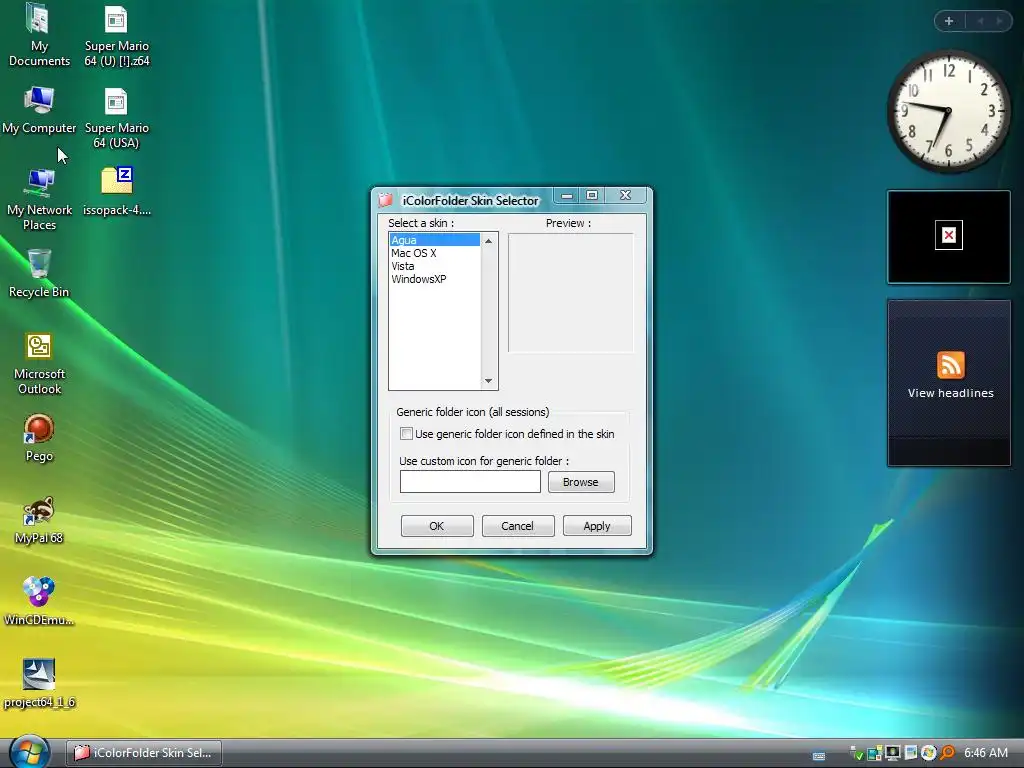
Task: Select the WinCDEmu desktop icon
Action: [39, 601]
